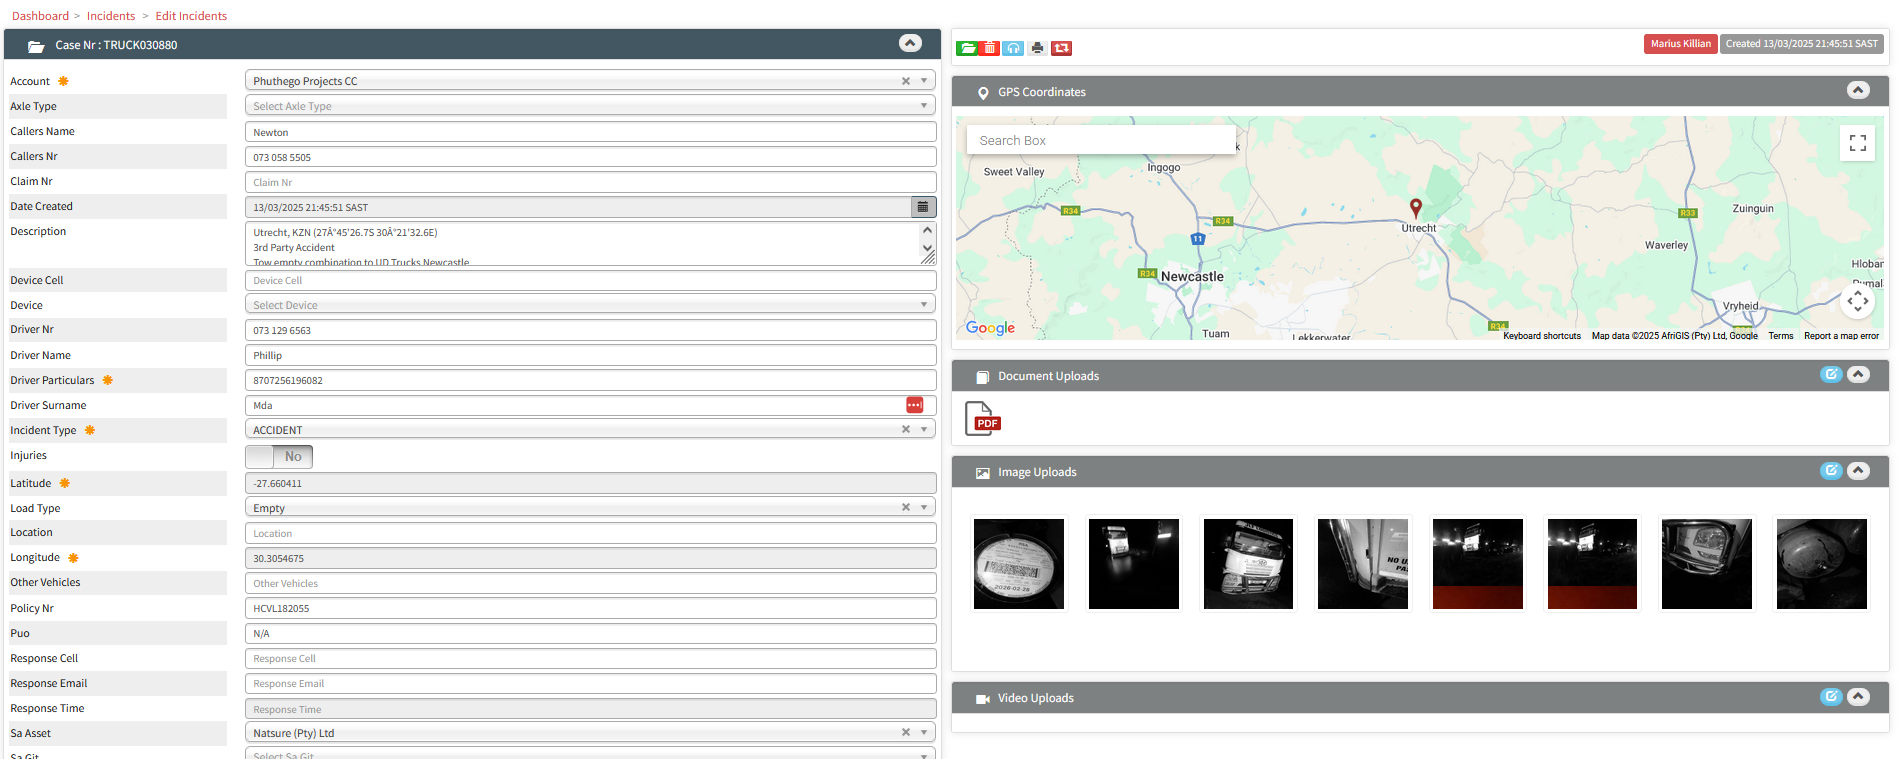Click the Callers Nr field
Screen dimensions: 1898x759
[590, 157]
